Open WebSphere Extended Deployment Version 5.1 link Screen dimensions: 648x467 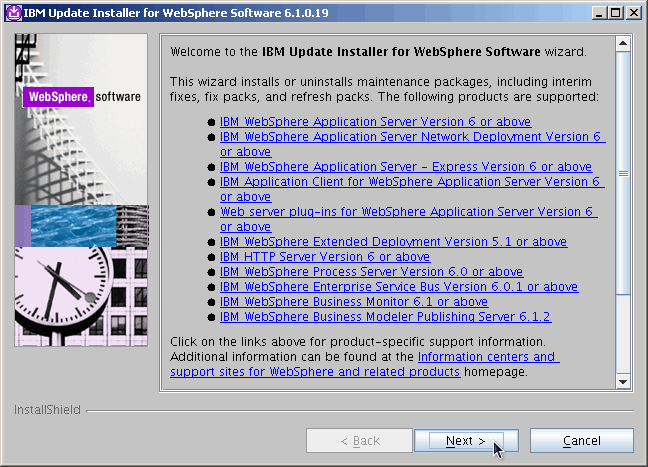pos(393,242)
